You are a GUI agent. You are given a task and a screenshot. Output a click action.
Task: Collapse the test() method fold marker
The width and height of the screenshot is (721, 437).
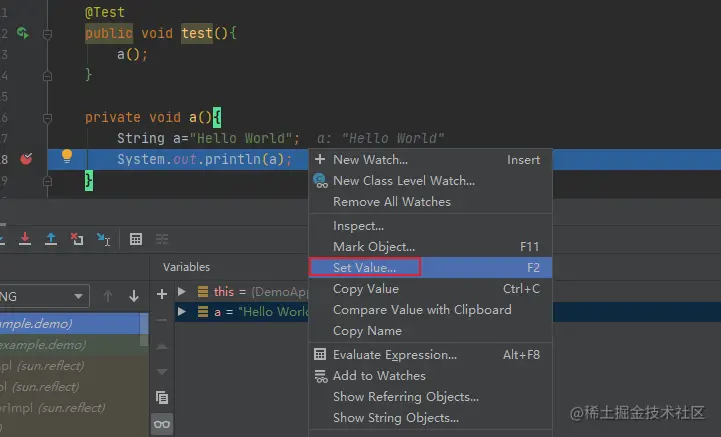(x=47, y=34)
